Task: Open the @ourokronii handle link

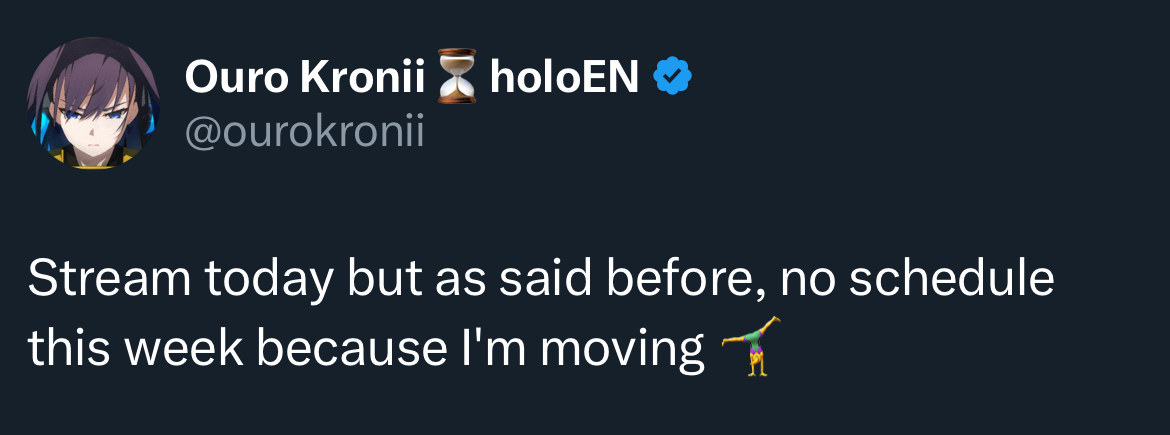Action: 304,133
